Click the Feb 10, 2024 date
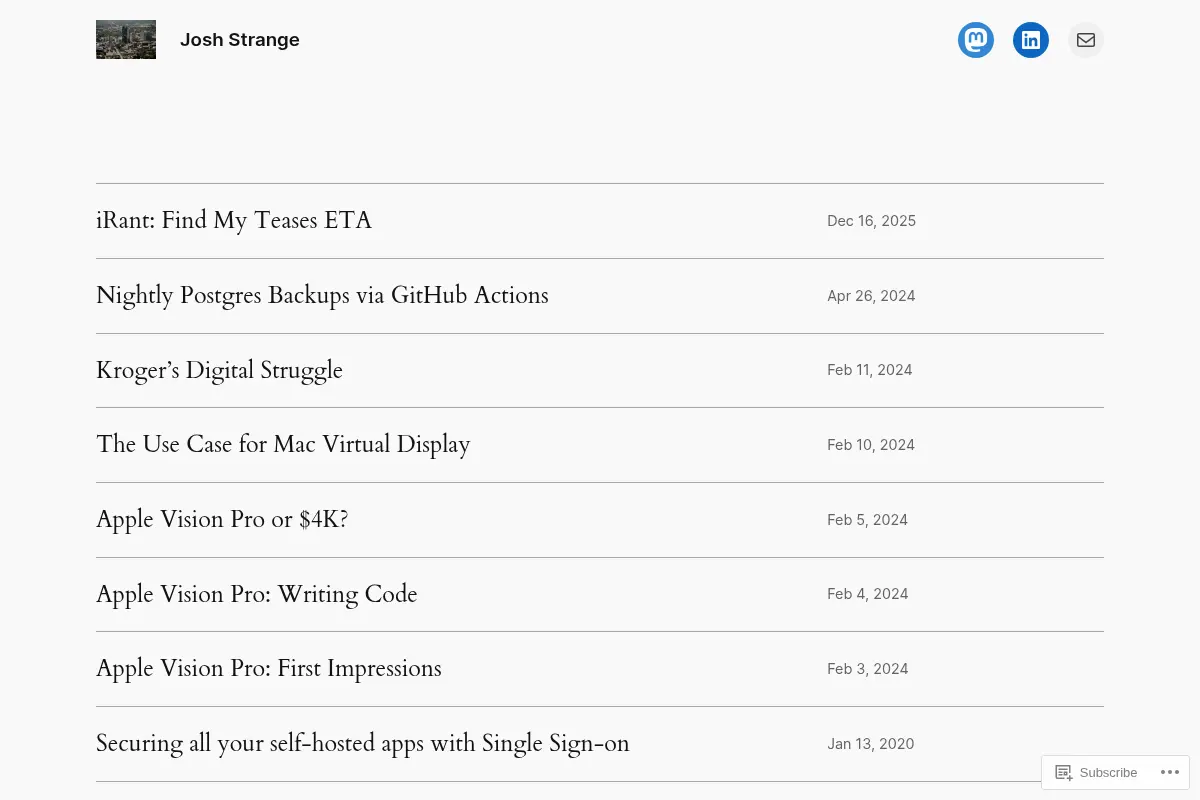1200x800 pixels. (871, 445)
